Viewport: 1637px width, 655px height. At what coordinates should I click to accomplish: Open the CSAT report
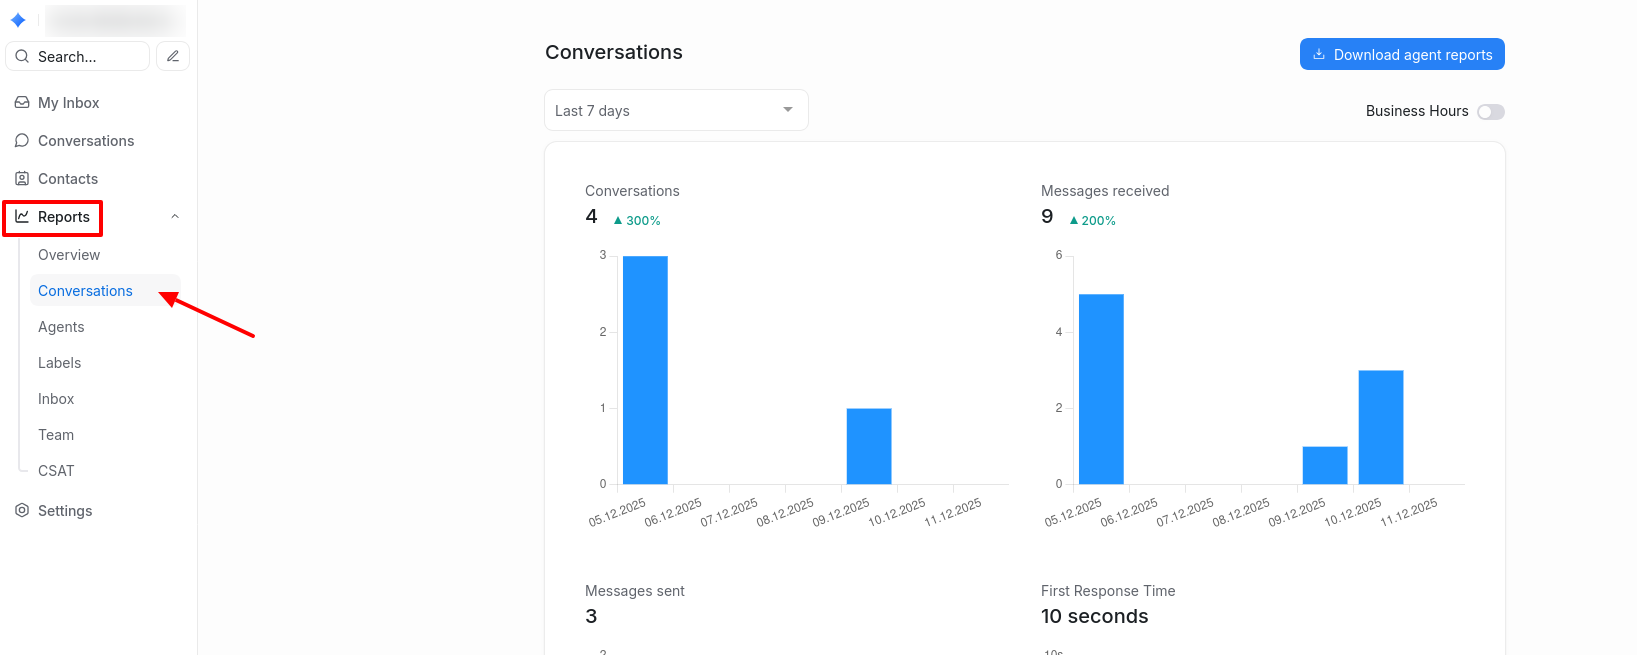coord(56,471)
